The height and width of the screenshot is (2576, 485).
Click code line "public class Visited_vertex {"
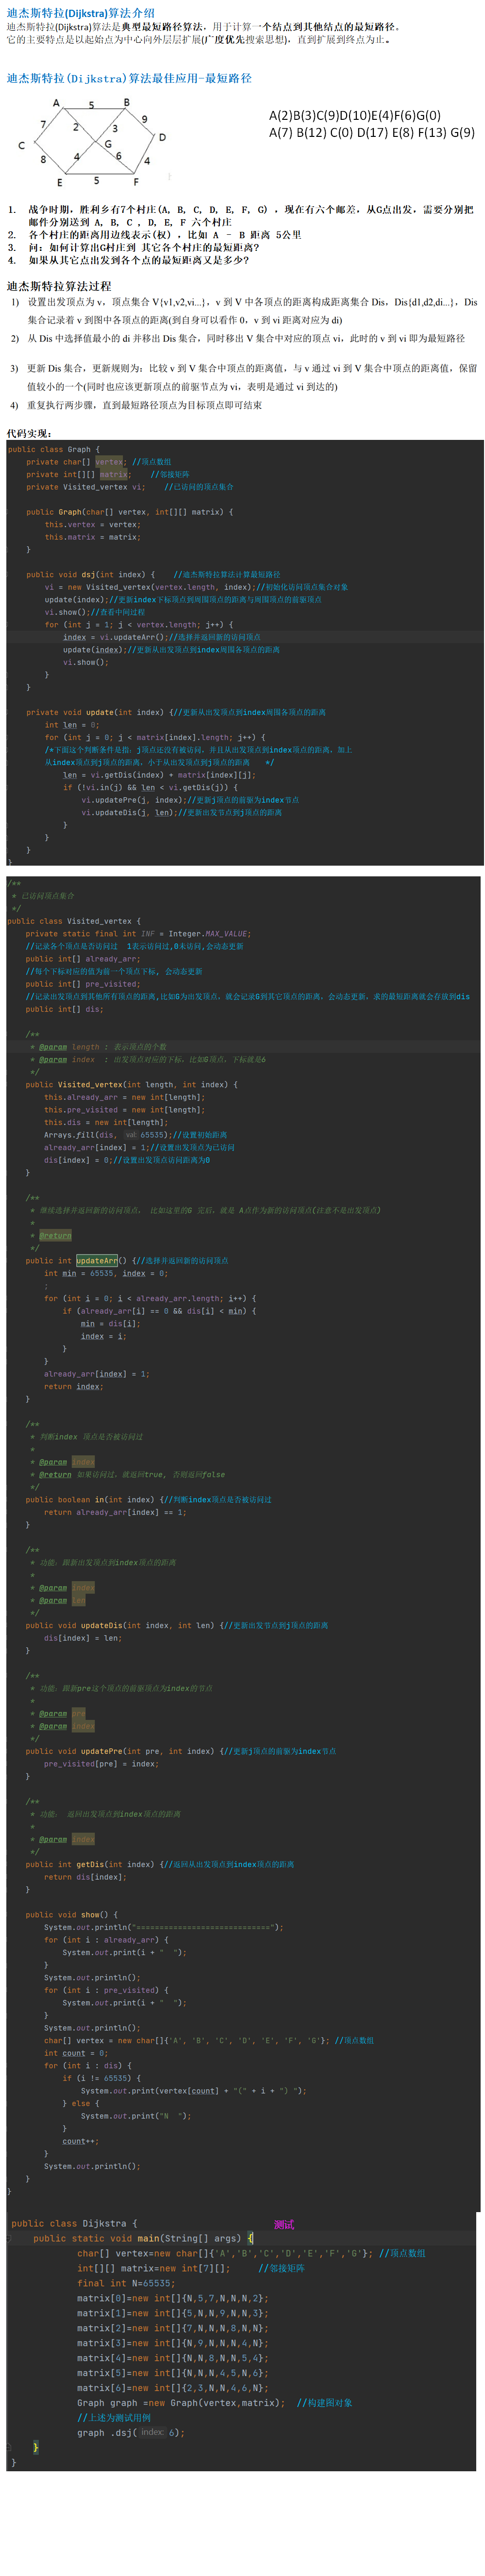pos(74,921)
